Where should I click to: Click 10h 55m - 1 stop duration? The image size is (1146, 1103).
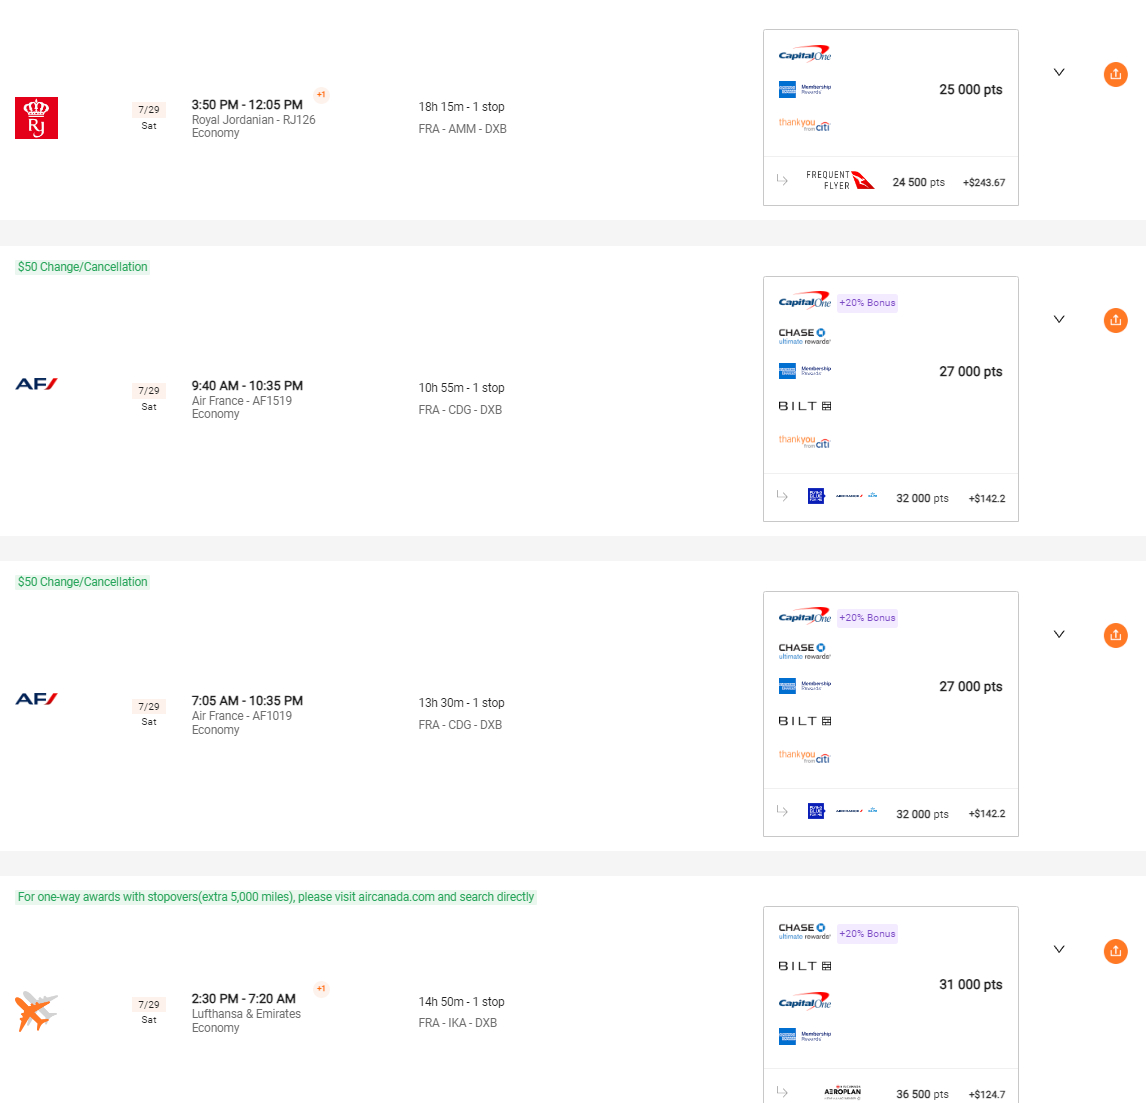click(x=461, y=387)
